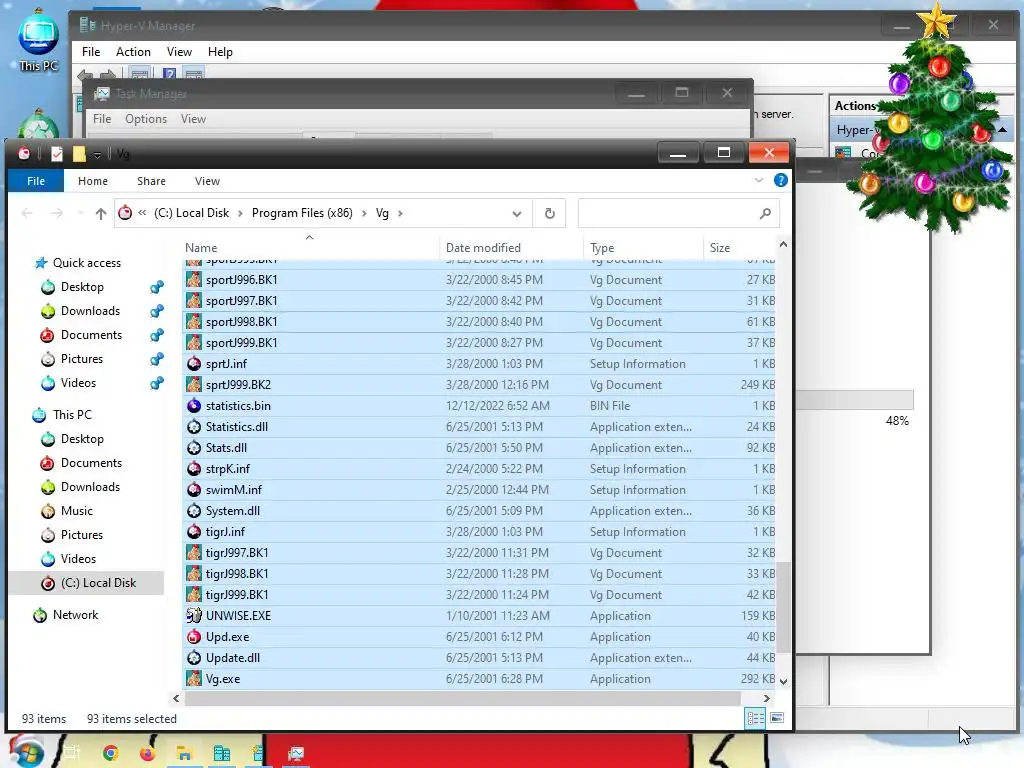Open Network in navigation pane
The width and height of the screenshot is (1024, 768).
click(75, 615)
